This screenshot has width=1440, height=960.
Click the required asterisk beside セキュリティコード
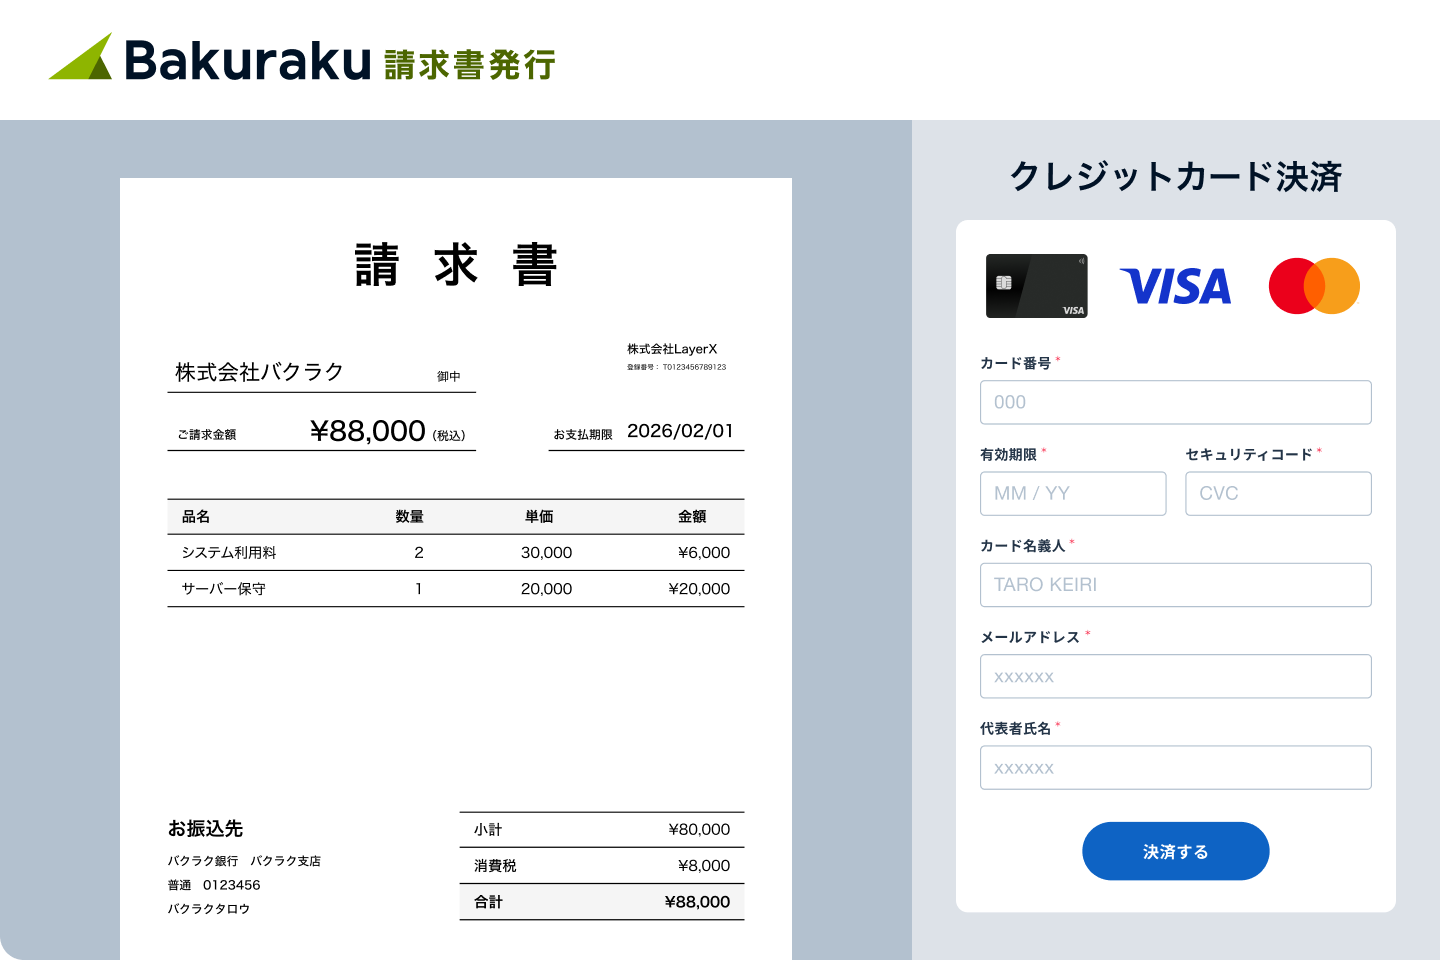1318,450
